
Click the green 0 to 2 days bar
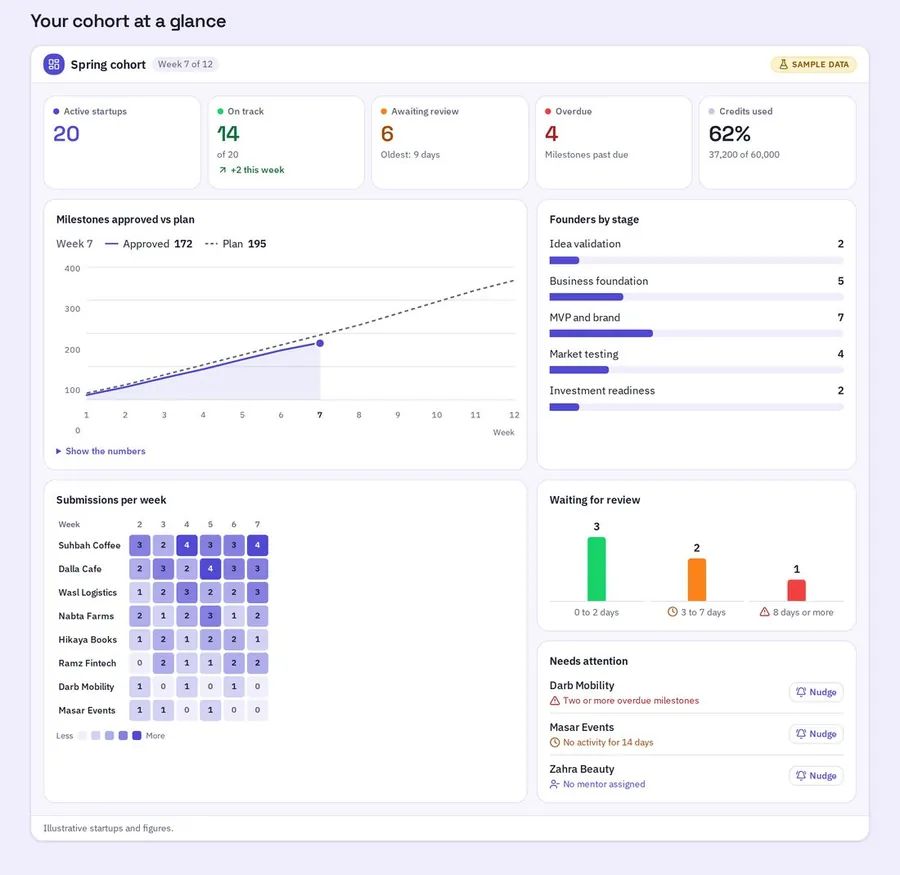pyautogui.click(x=596, y=569)
